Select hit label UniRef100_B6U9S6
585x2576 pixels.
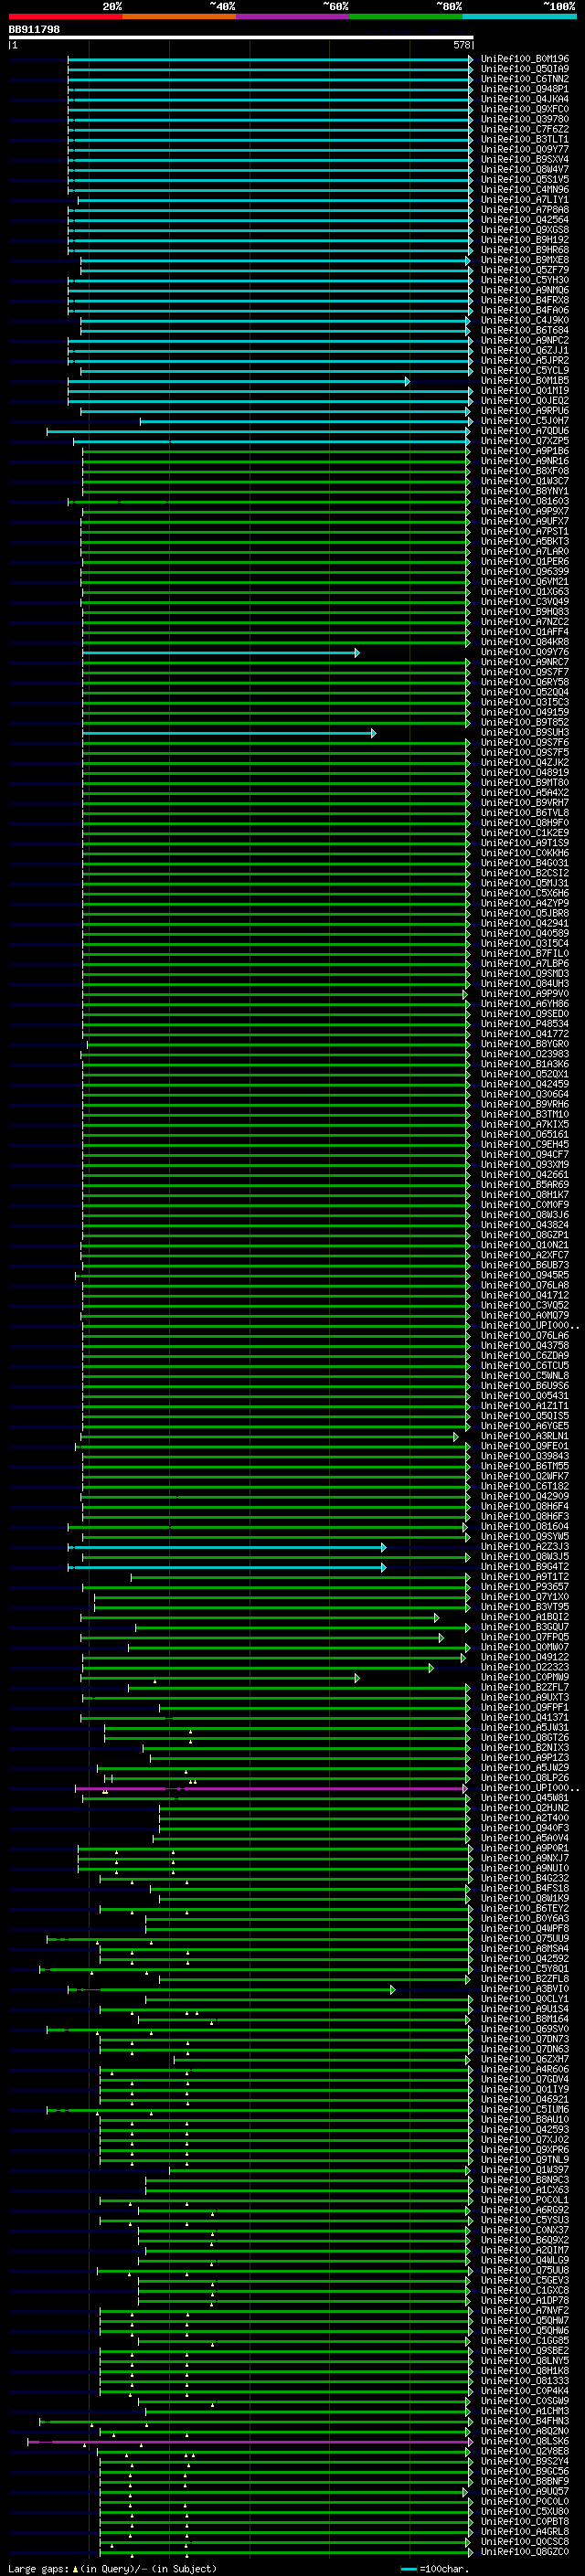click(x=525, y=1386)
